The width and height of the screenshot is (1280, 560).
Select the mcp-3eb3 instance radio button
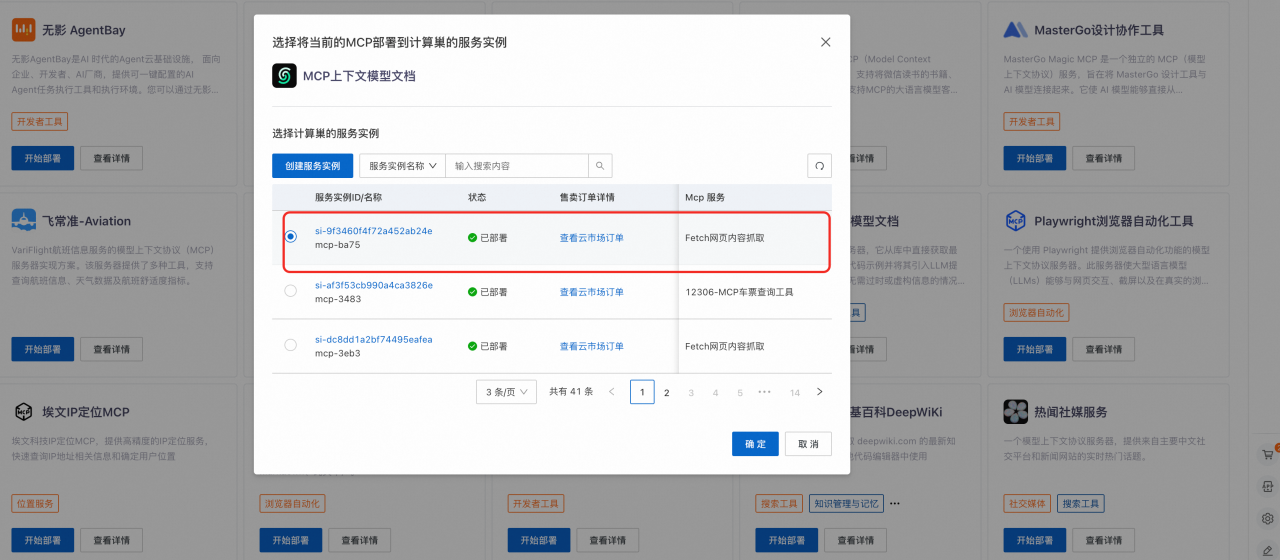tap(291, 345)
